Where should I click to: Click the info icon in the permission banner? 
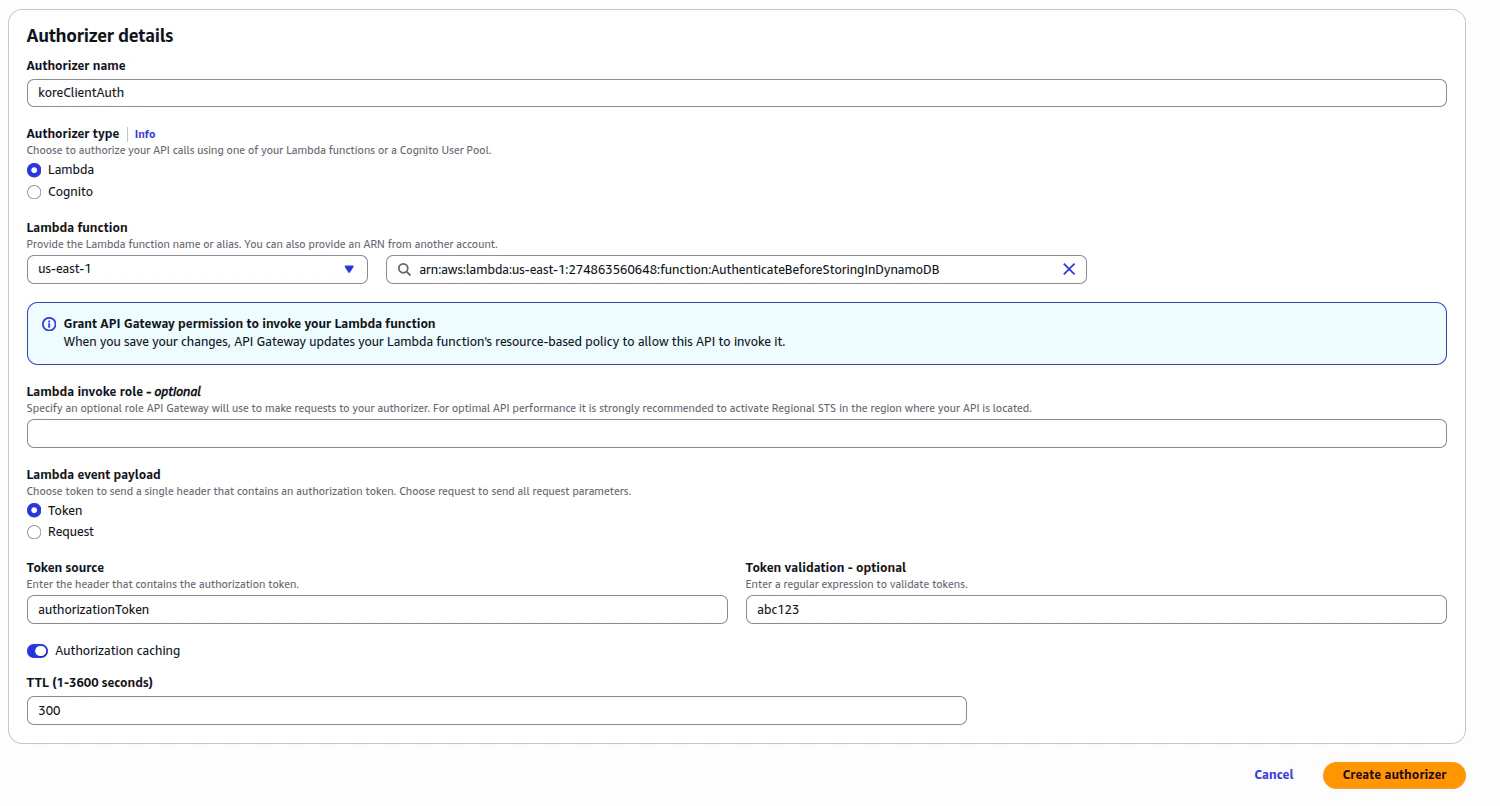[x=48, y=323]
